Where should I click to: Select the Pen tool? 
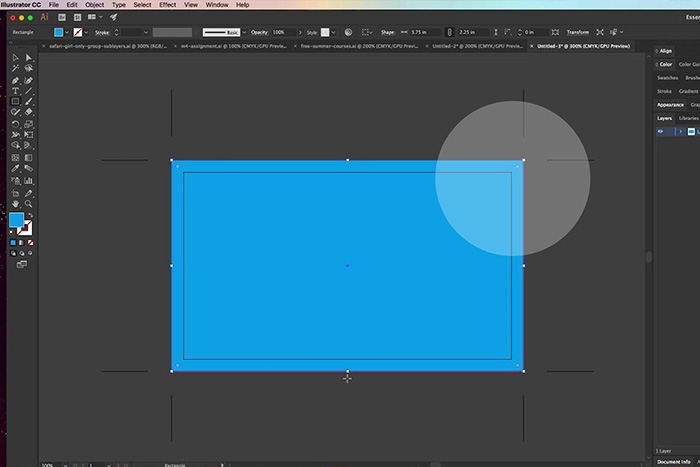(15, 80)
